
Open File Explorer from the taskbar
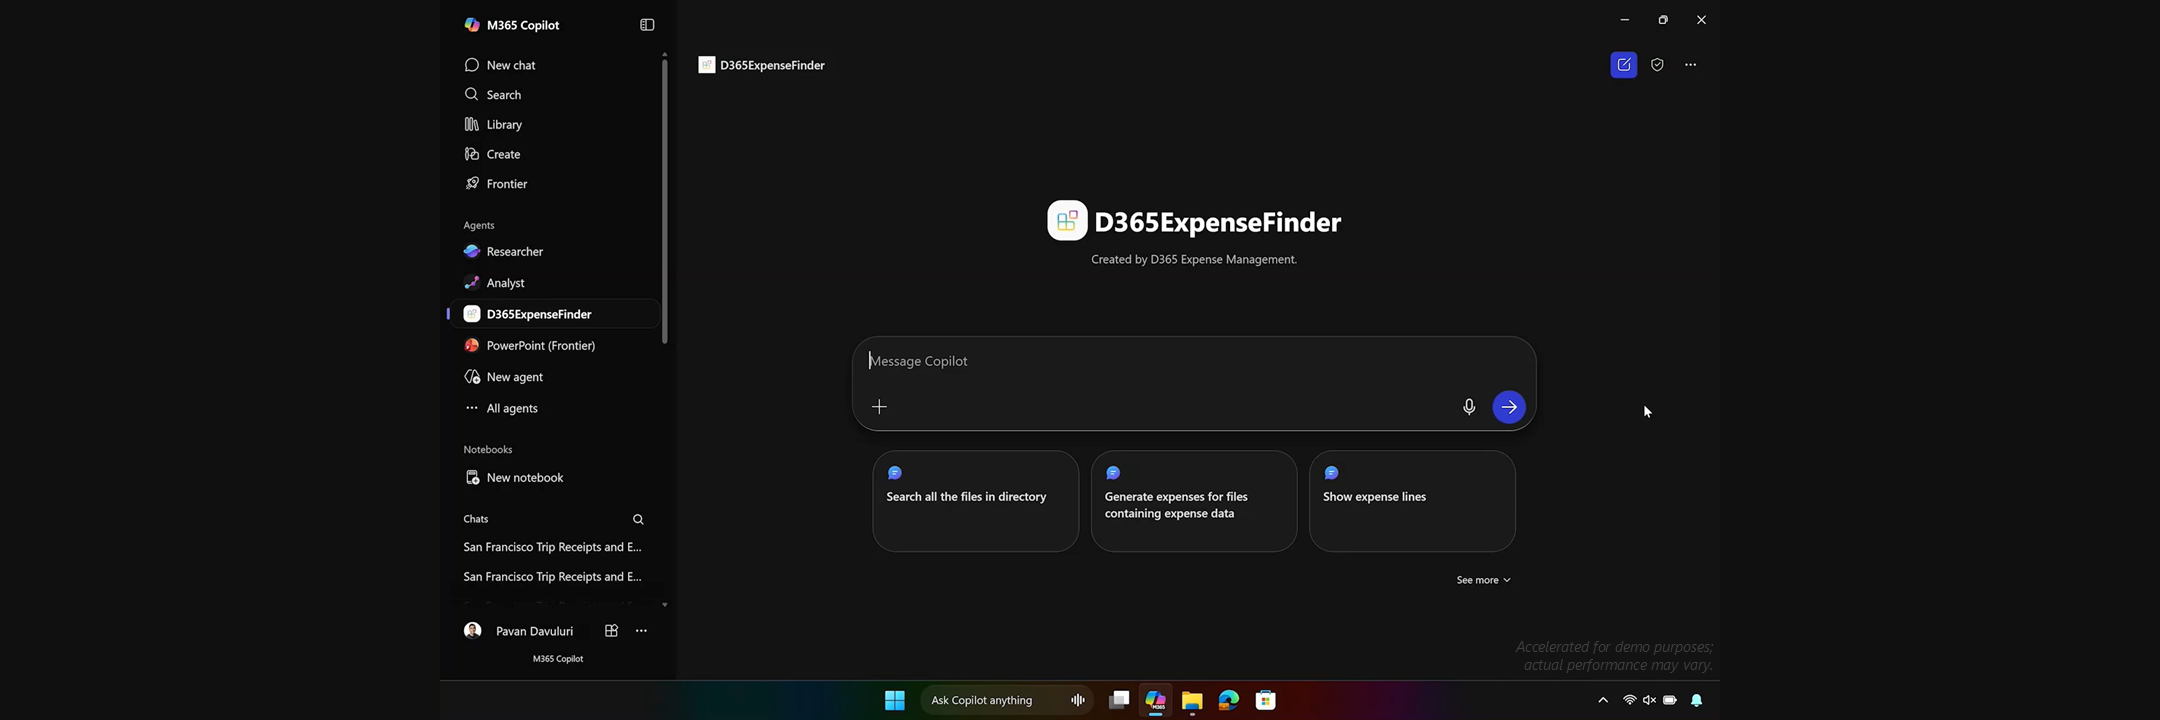click(x=1192, y=700)
